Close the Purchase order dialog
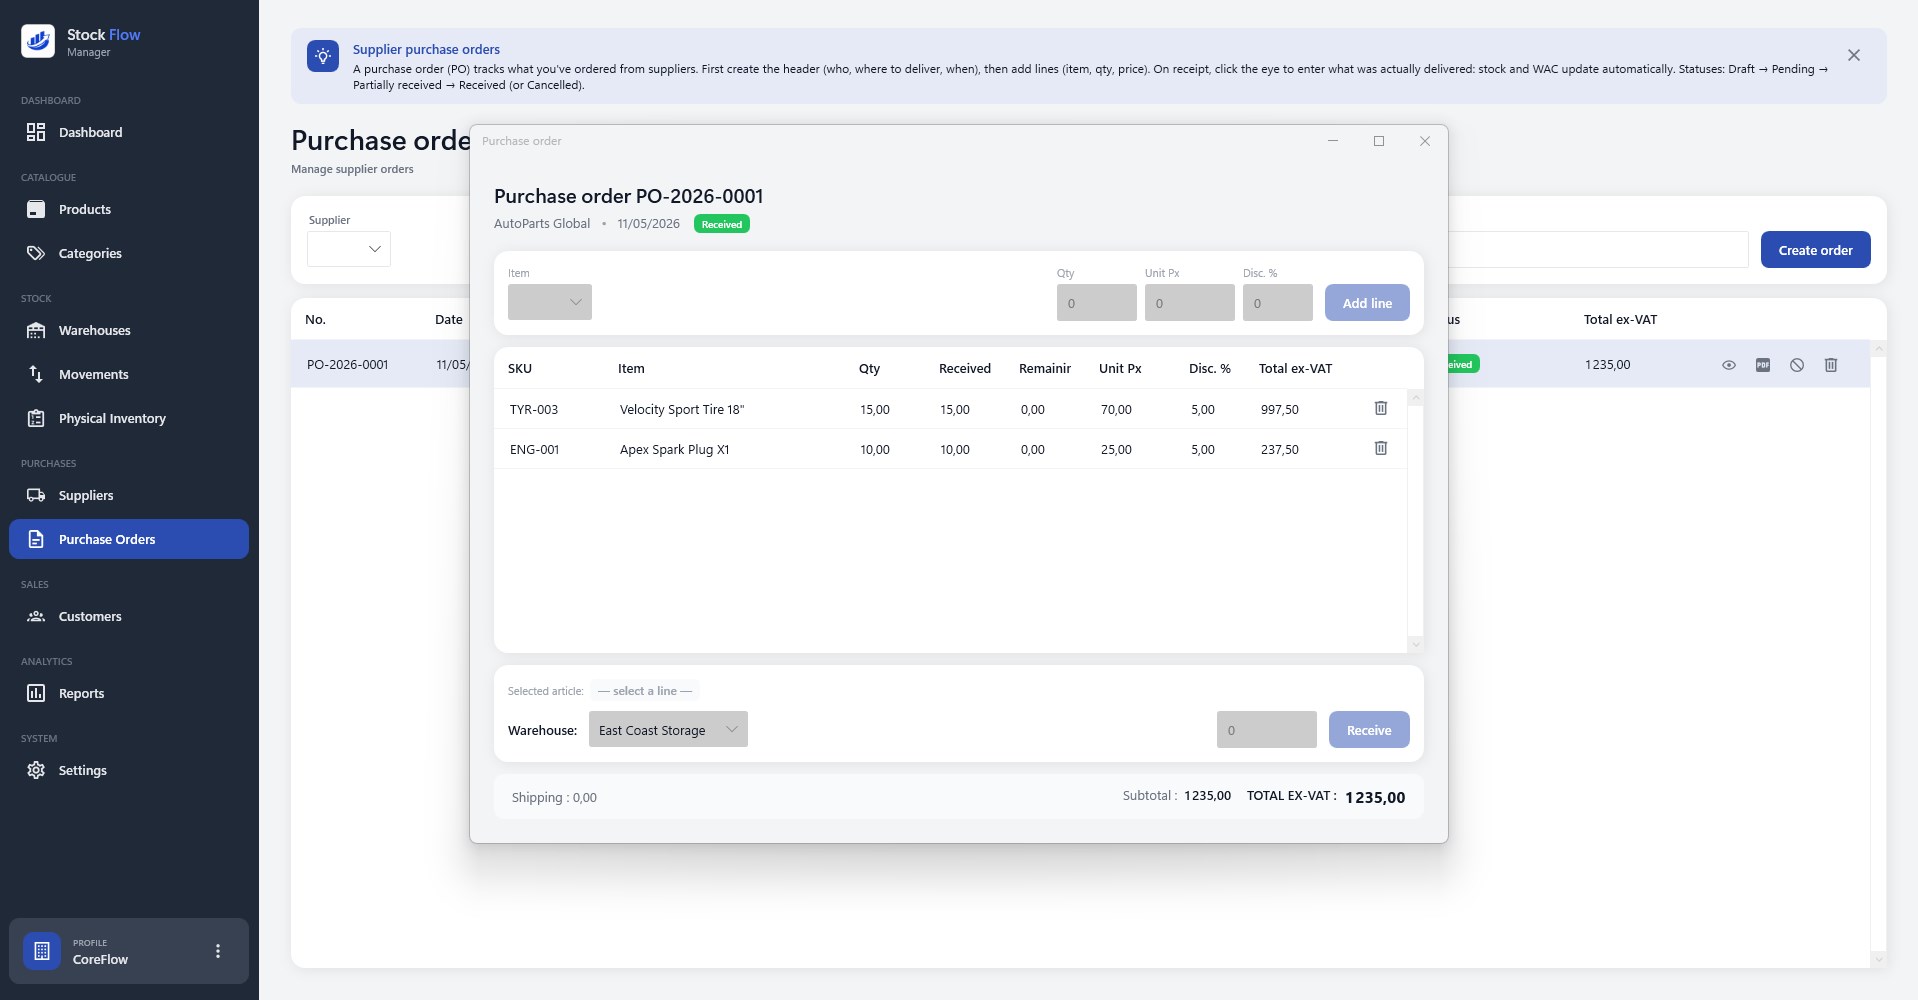This screenshot has height=1000, width=1918. tap(1425, 141)
